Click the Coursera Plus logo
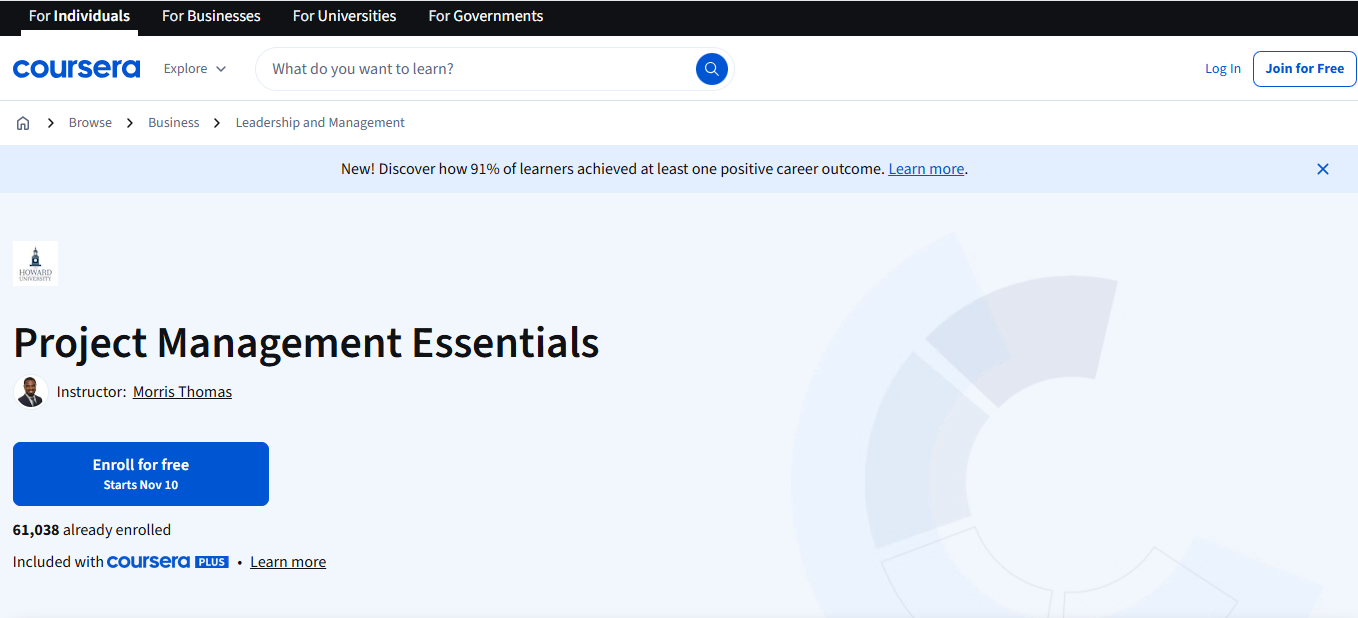This screenshot has width=1358, height=618. point(167,561)
